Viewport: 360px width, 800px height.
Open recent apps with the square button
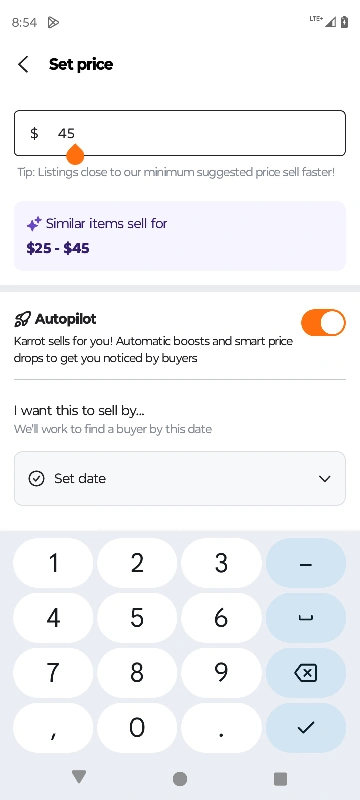(x=280, y=779)
